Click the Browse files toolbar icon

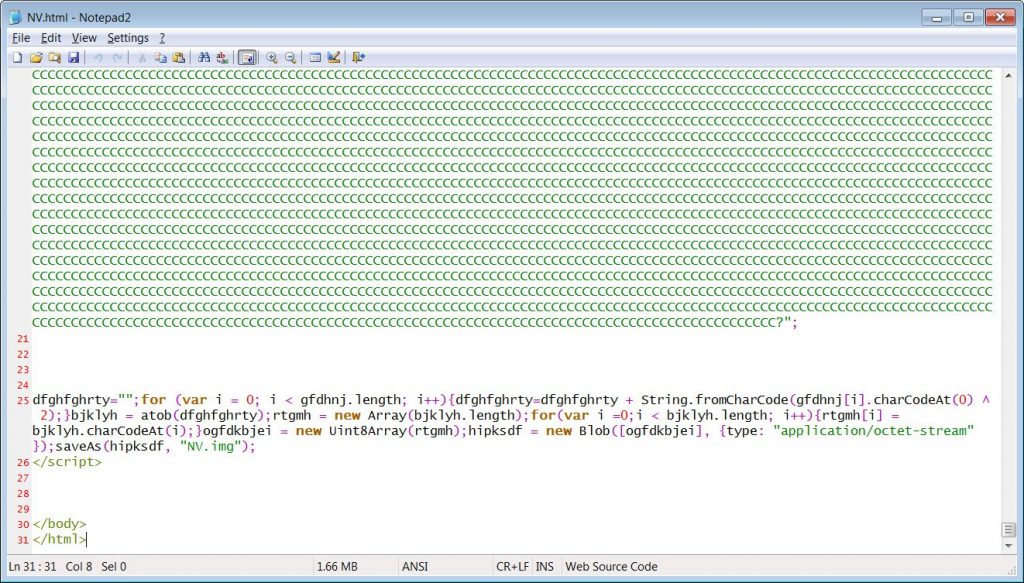click(55, 57)
